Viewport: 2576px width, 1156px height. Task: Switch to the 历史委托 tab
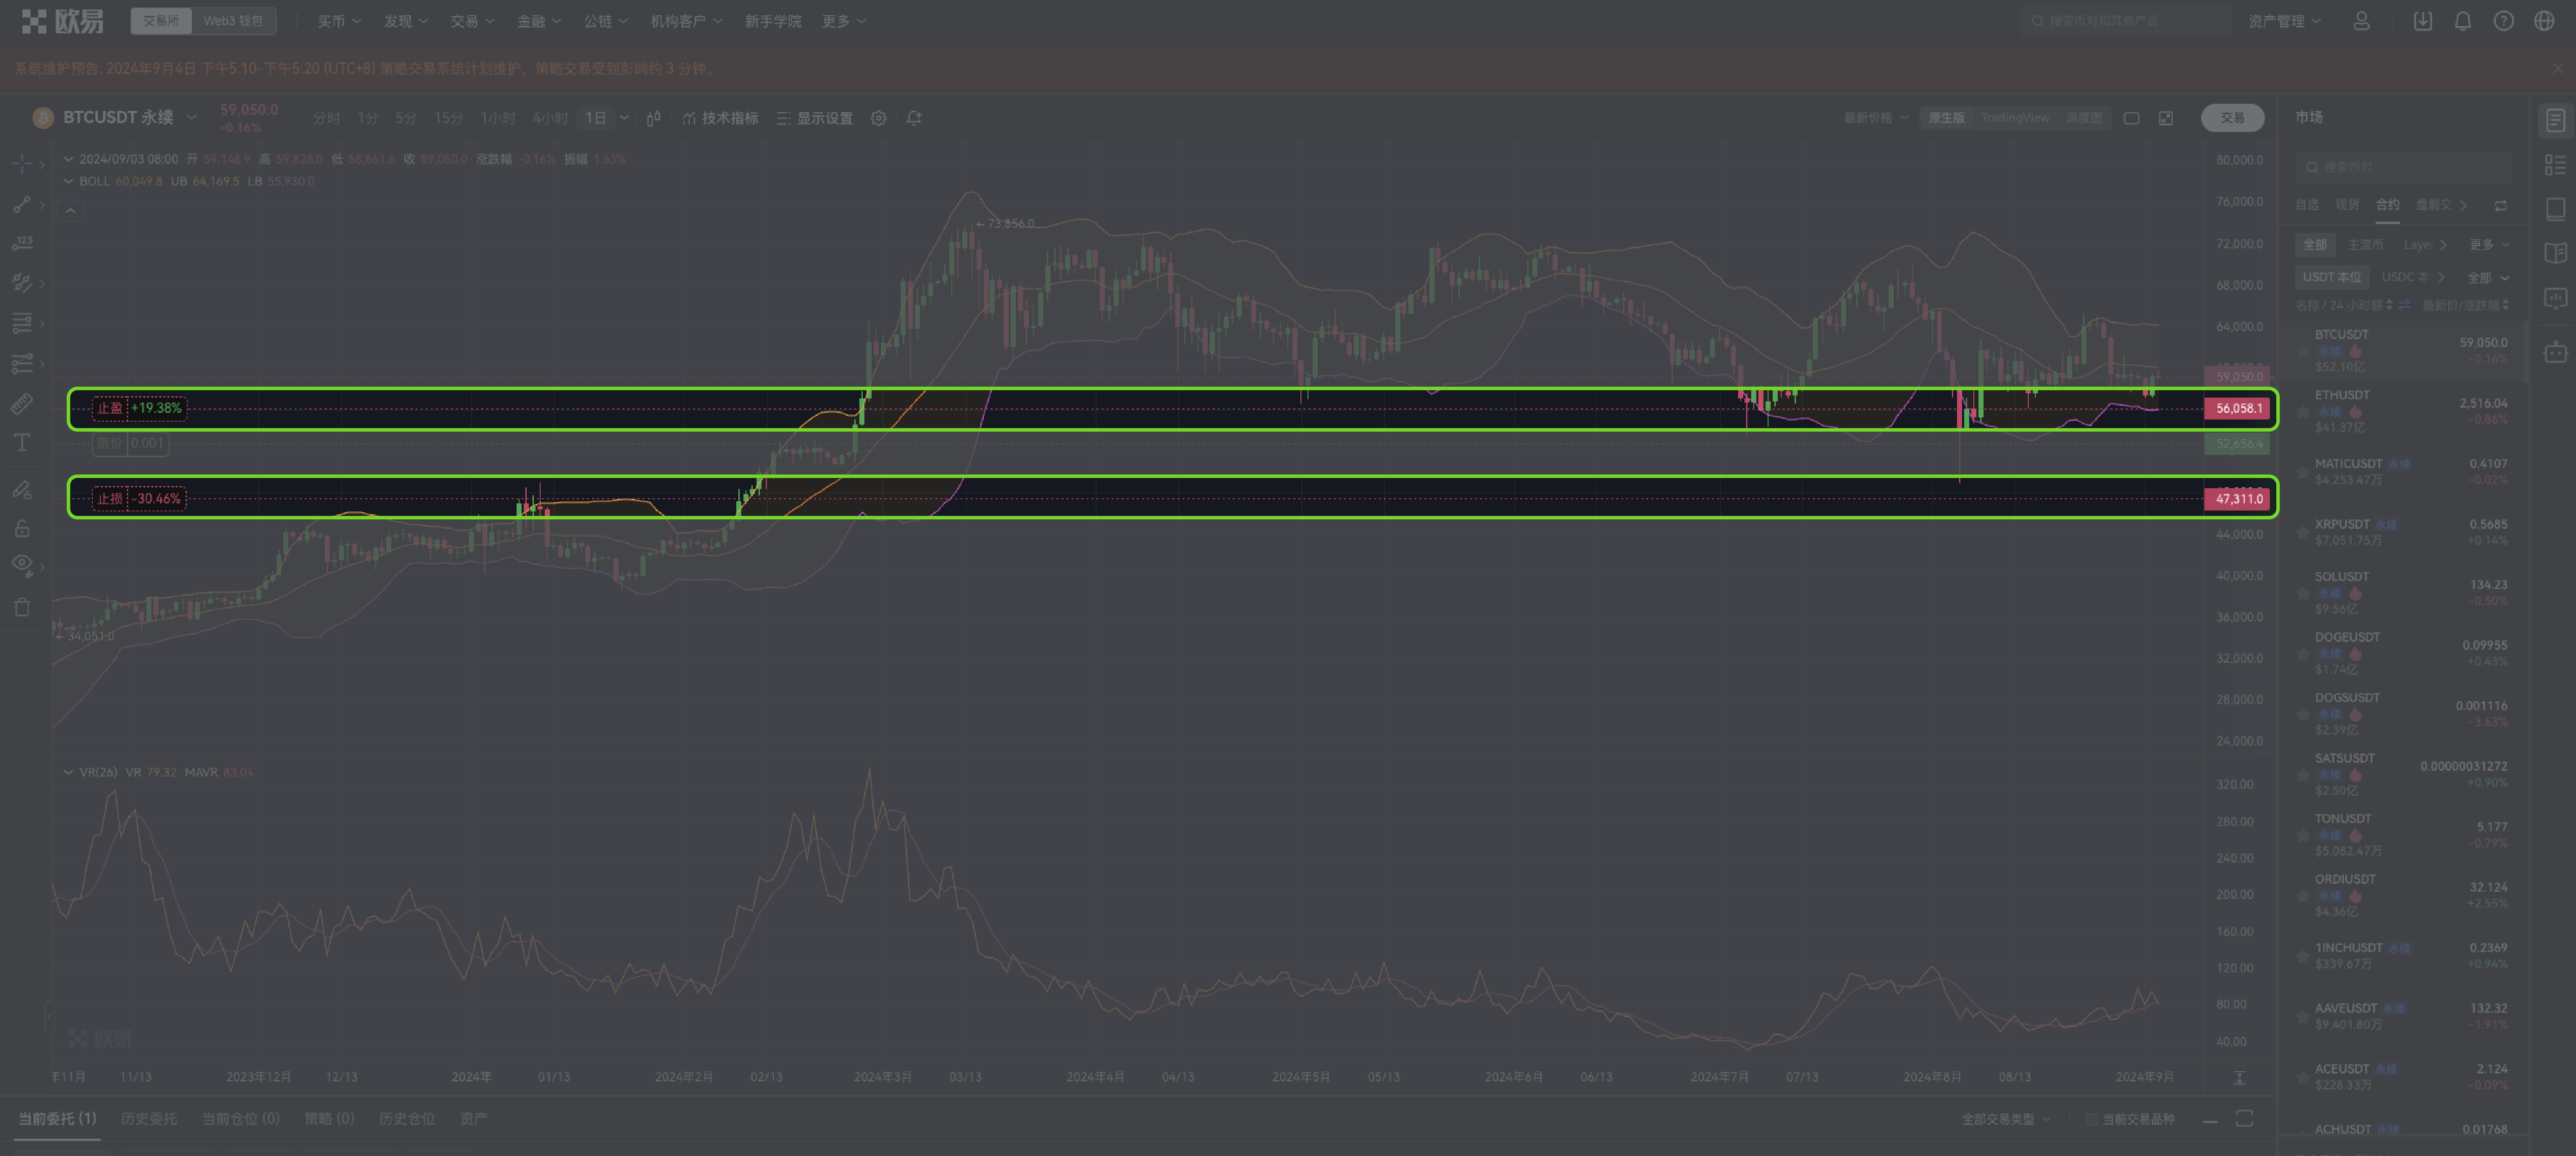148,1118
